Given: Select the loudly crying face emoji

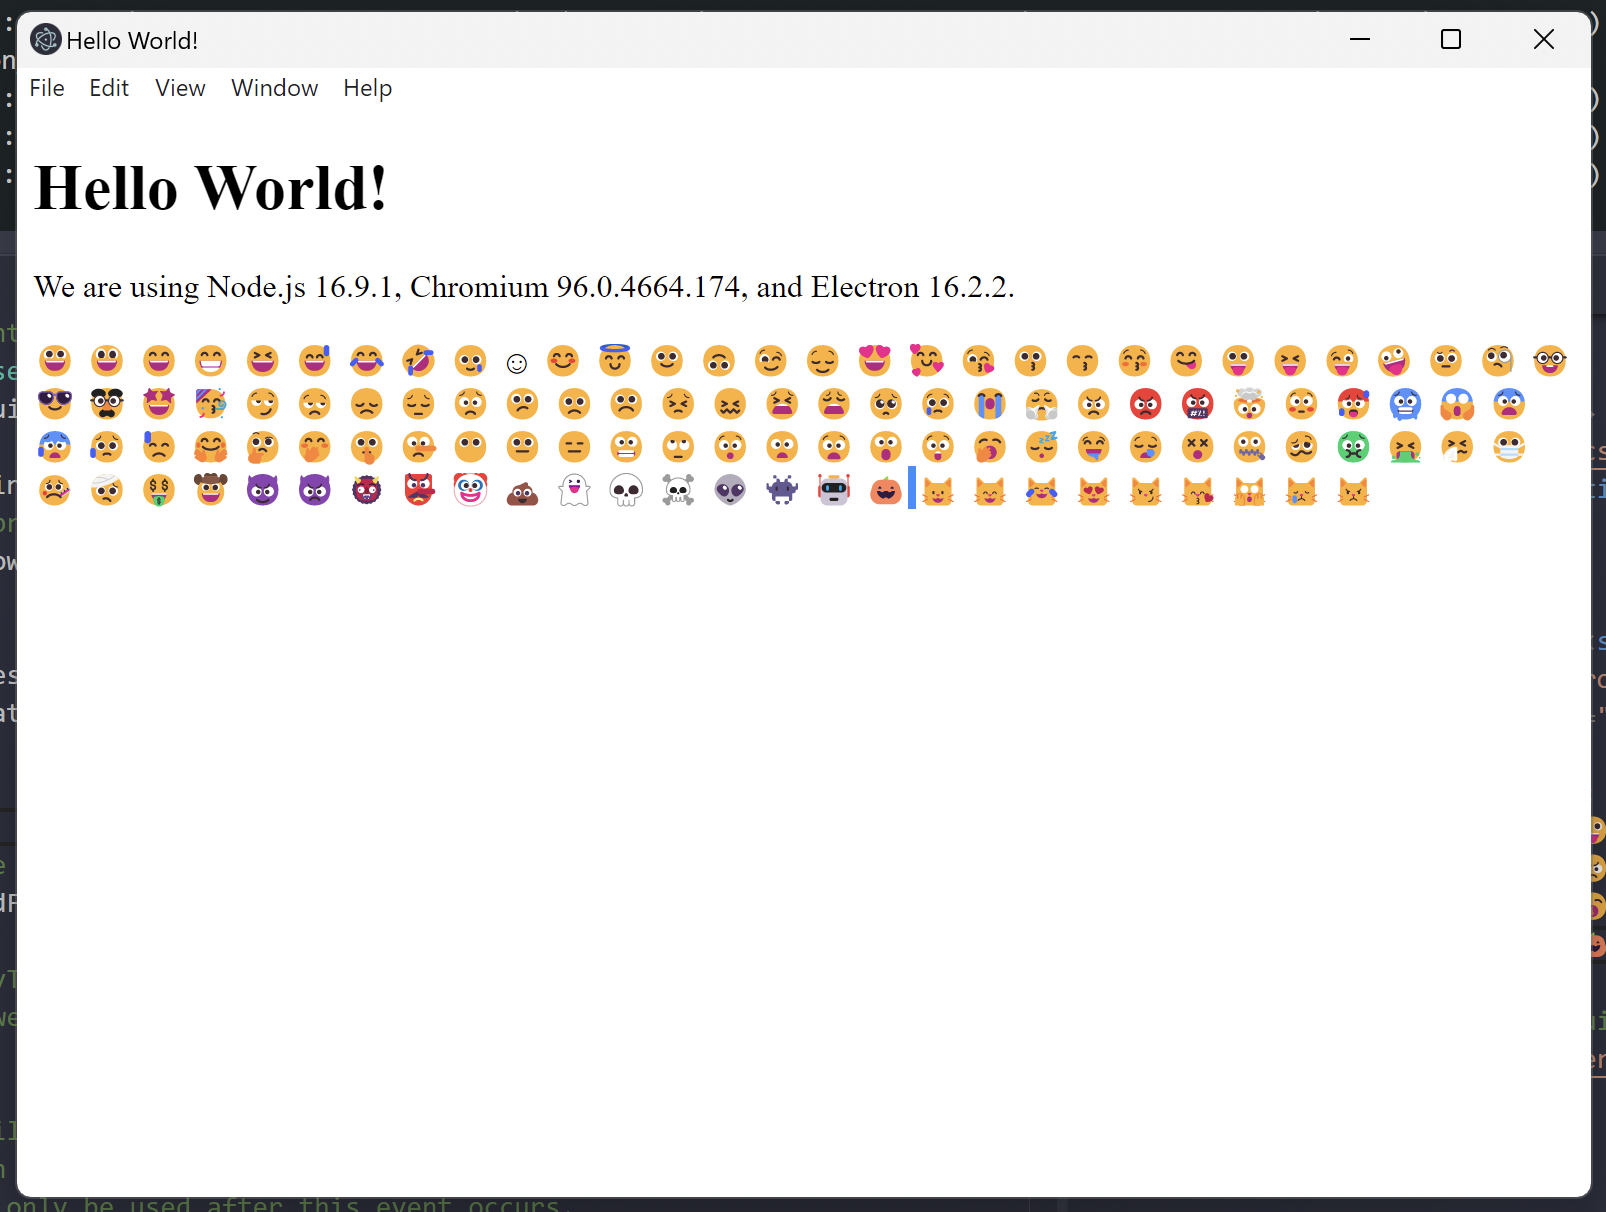Looking at the screenshot, I should (990, 404).
